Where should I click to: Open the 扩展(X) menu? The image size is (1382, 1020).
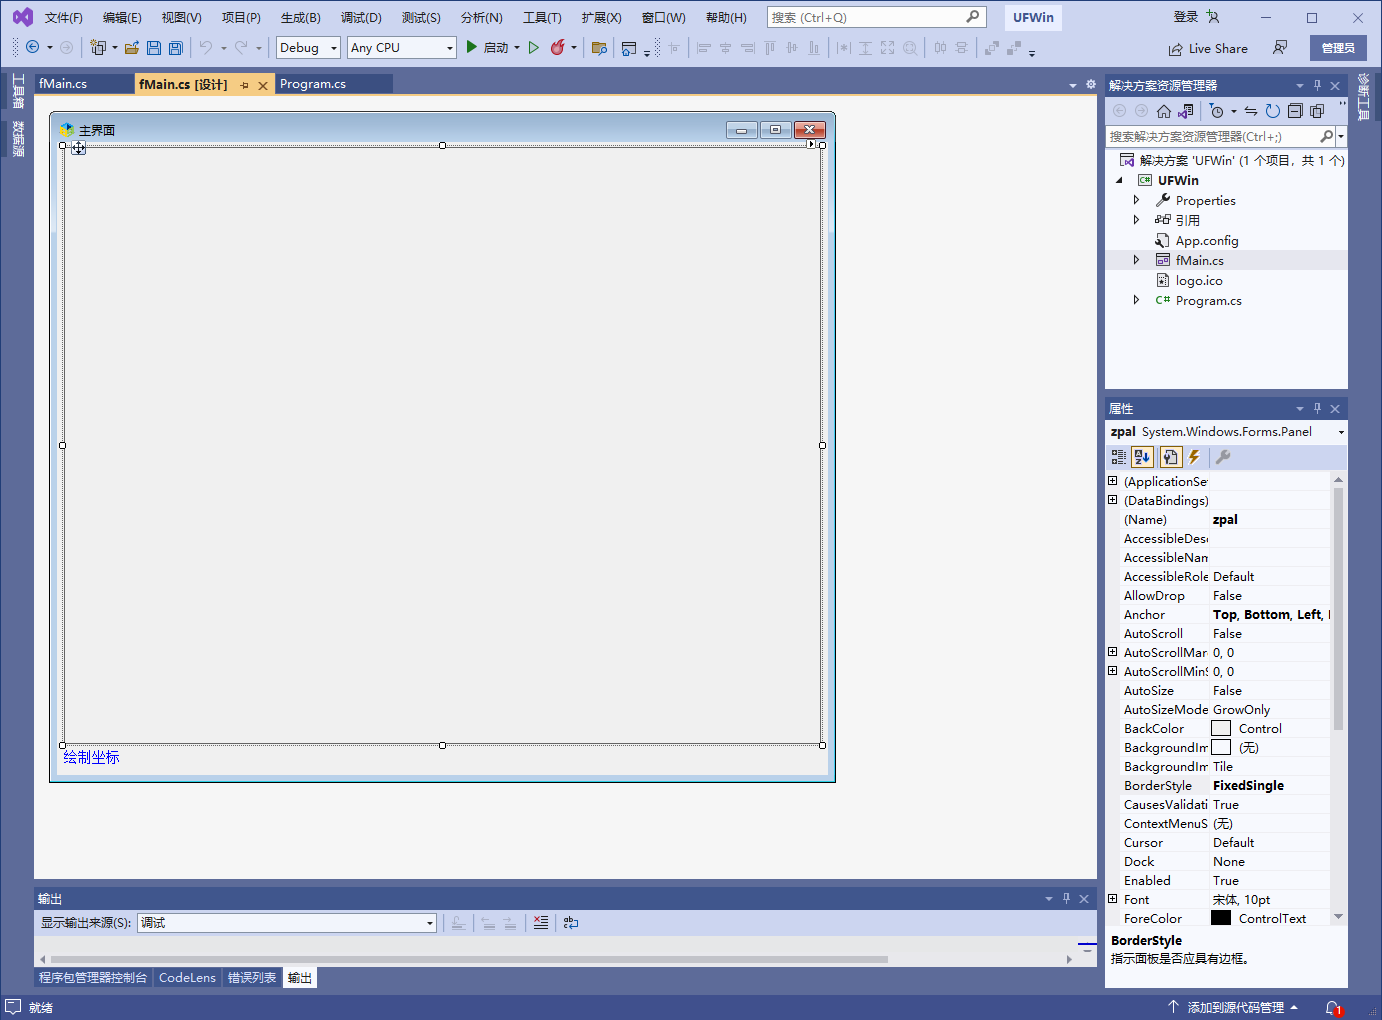[x=601, y=18]
